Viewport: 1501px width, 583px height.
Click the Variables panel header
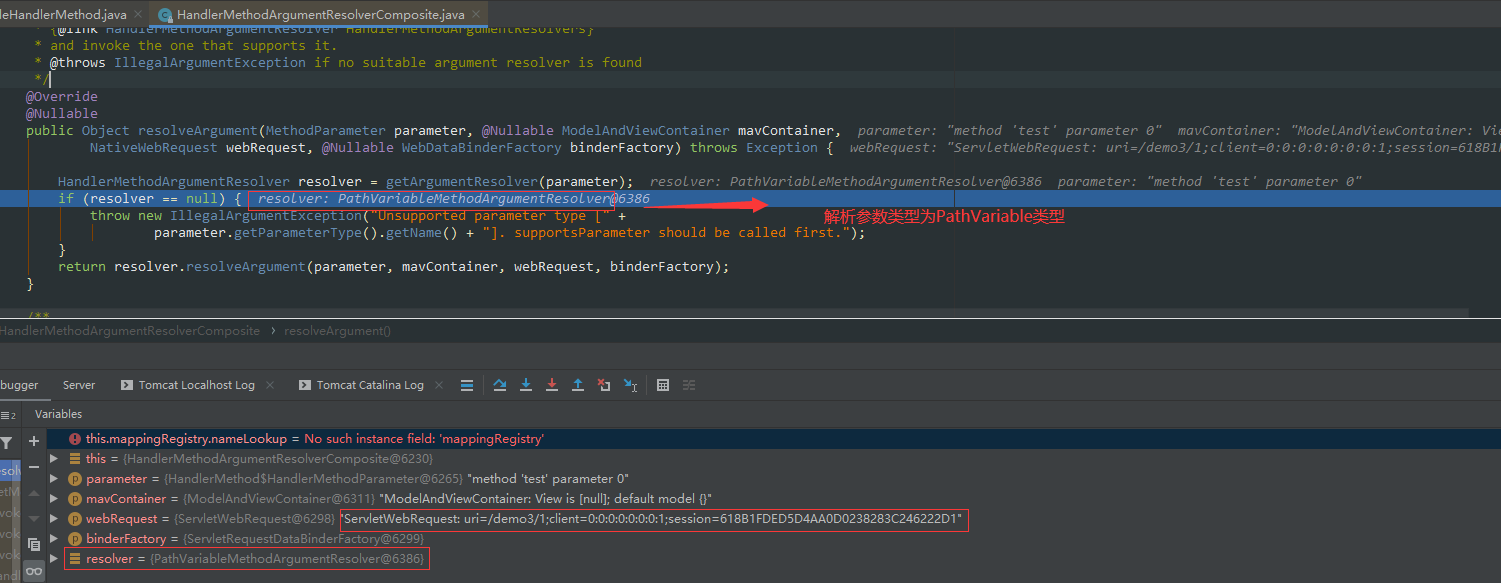[58, 414]
